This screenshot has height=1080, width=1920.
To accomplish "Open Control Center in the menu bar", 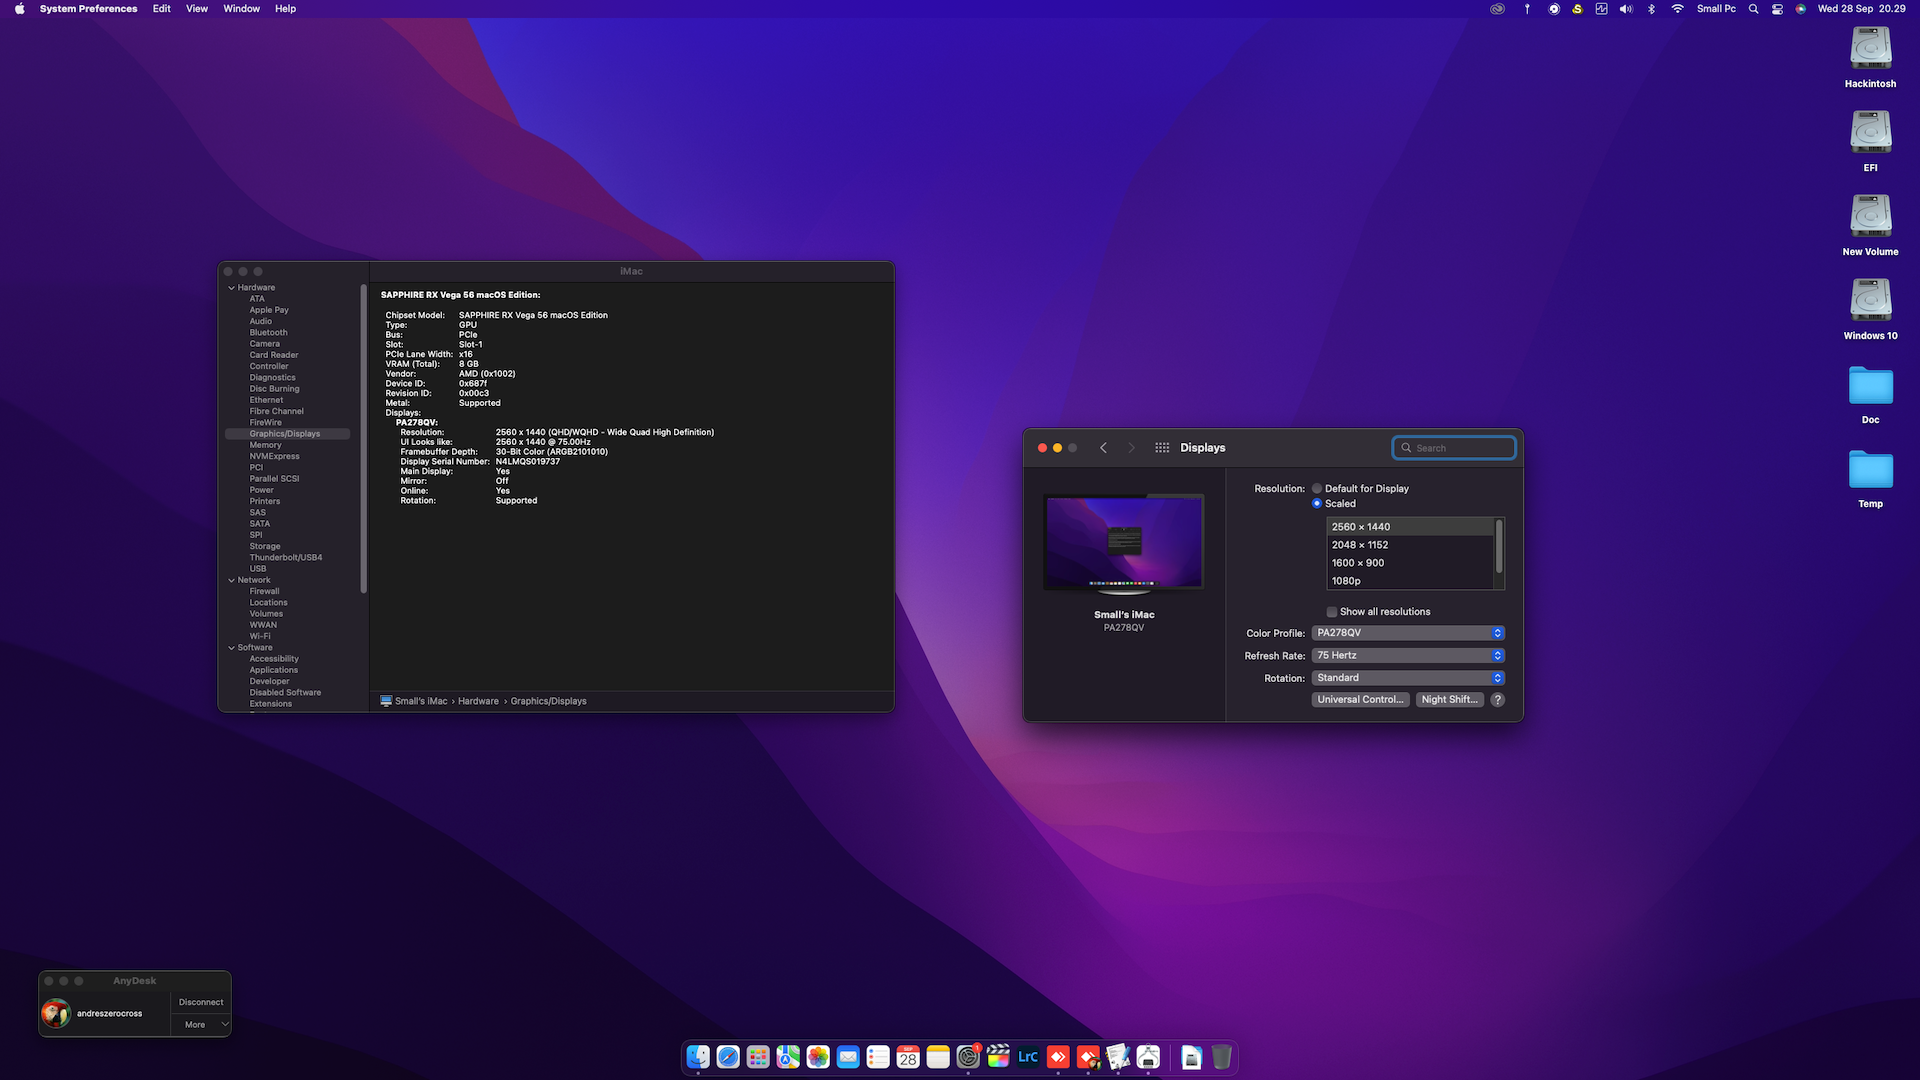I will click(1777, 9).
